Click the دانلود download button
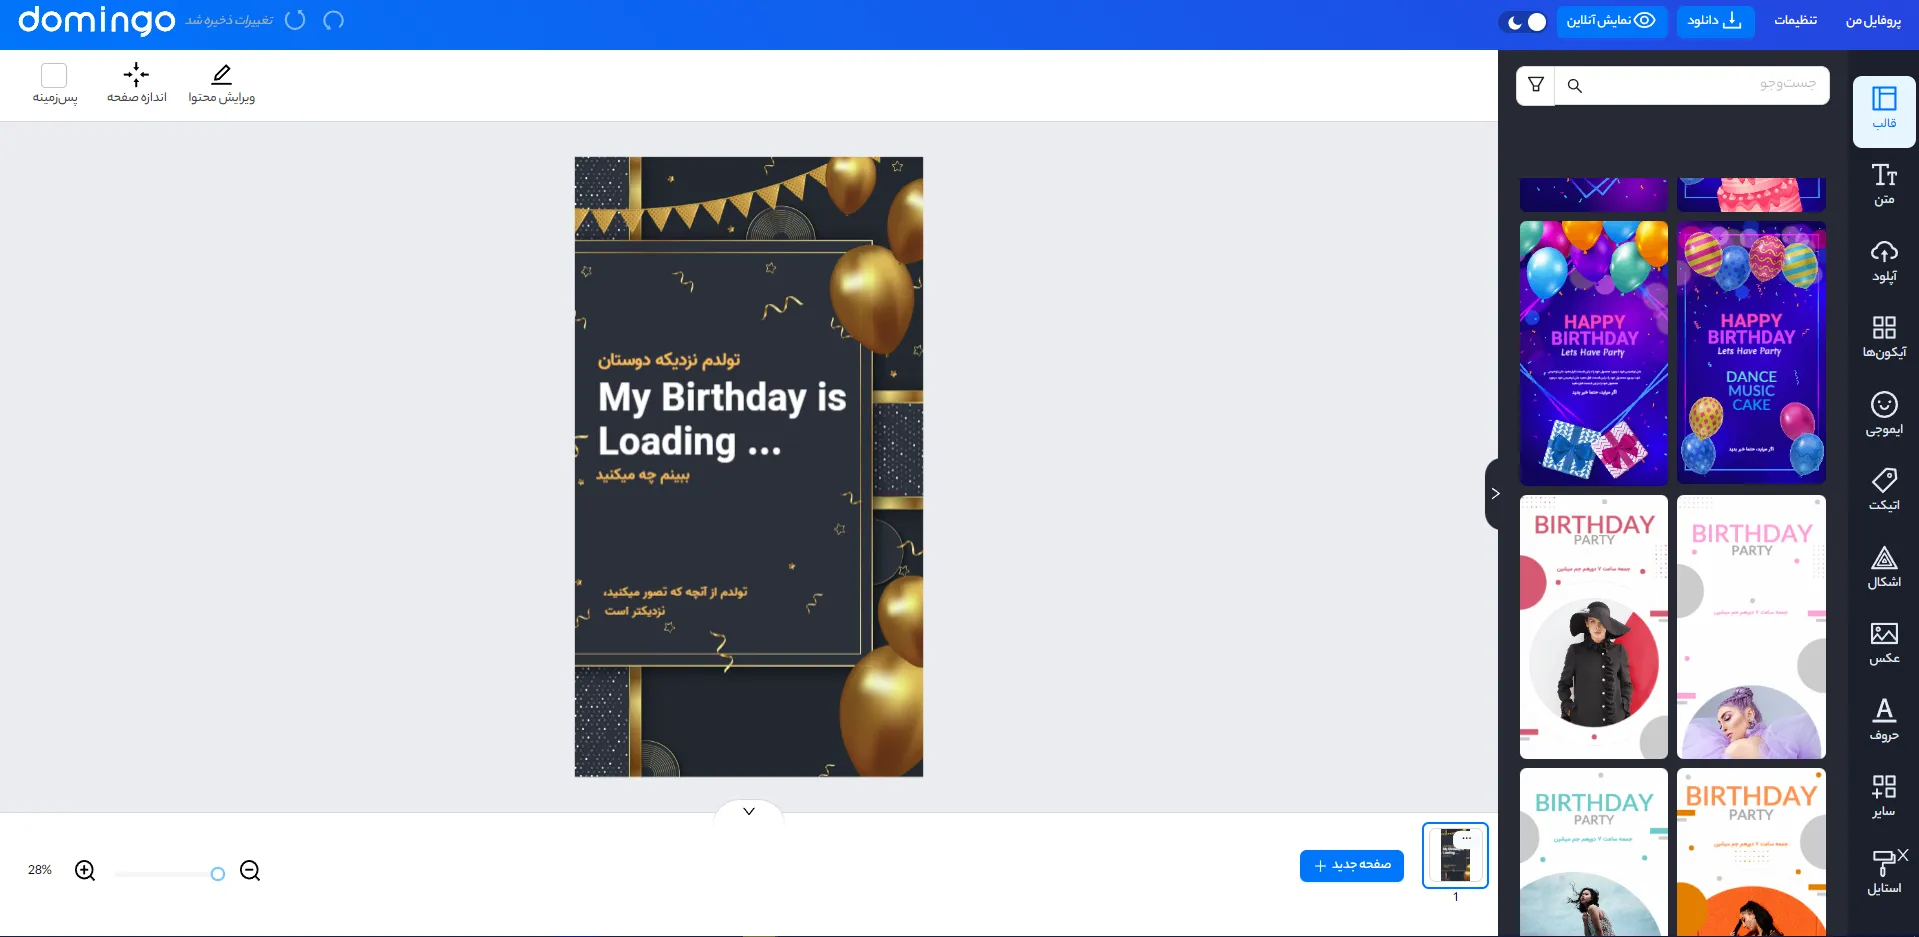The height and width of the screenshot is (937, 1919). [1715, 21]
